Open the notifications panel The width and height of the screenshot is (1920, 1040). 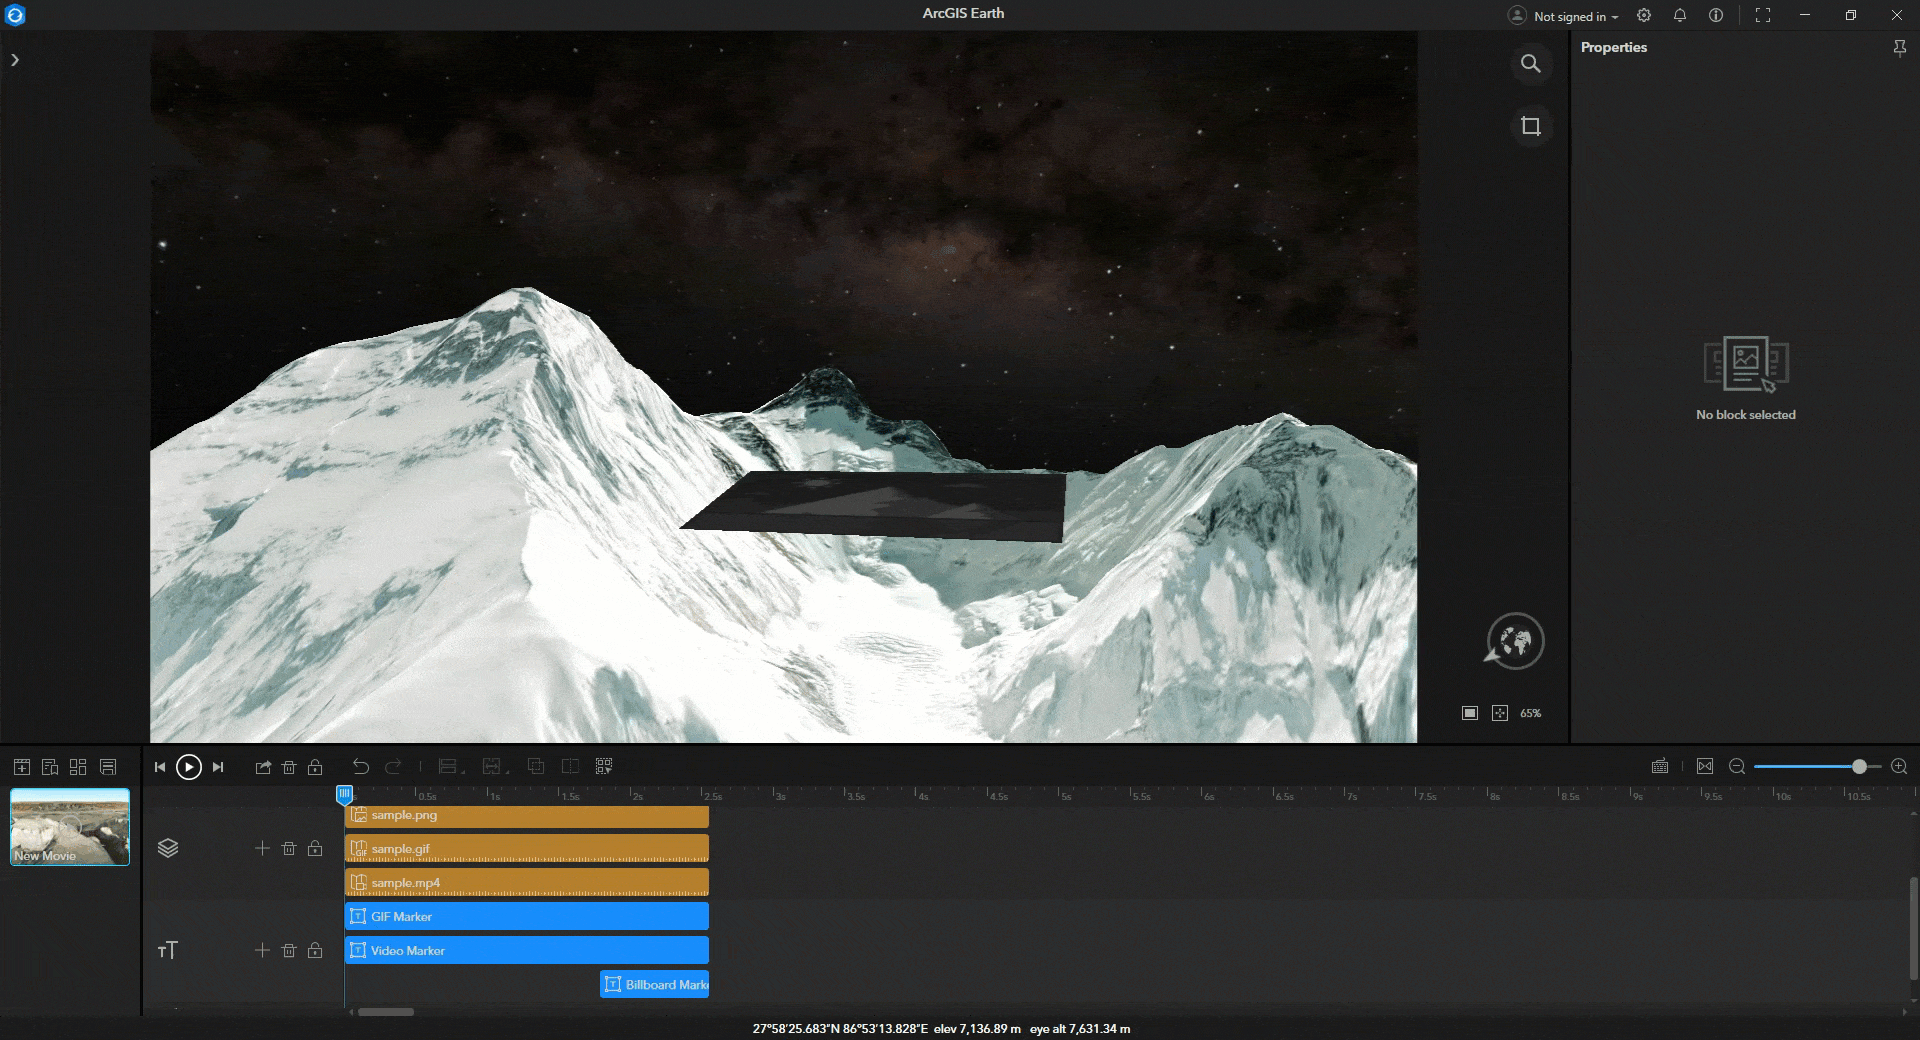1679,16
